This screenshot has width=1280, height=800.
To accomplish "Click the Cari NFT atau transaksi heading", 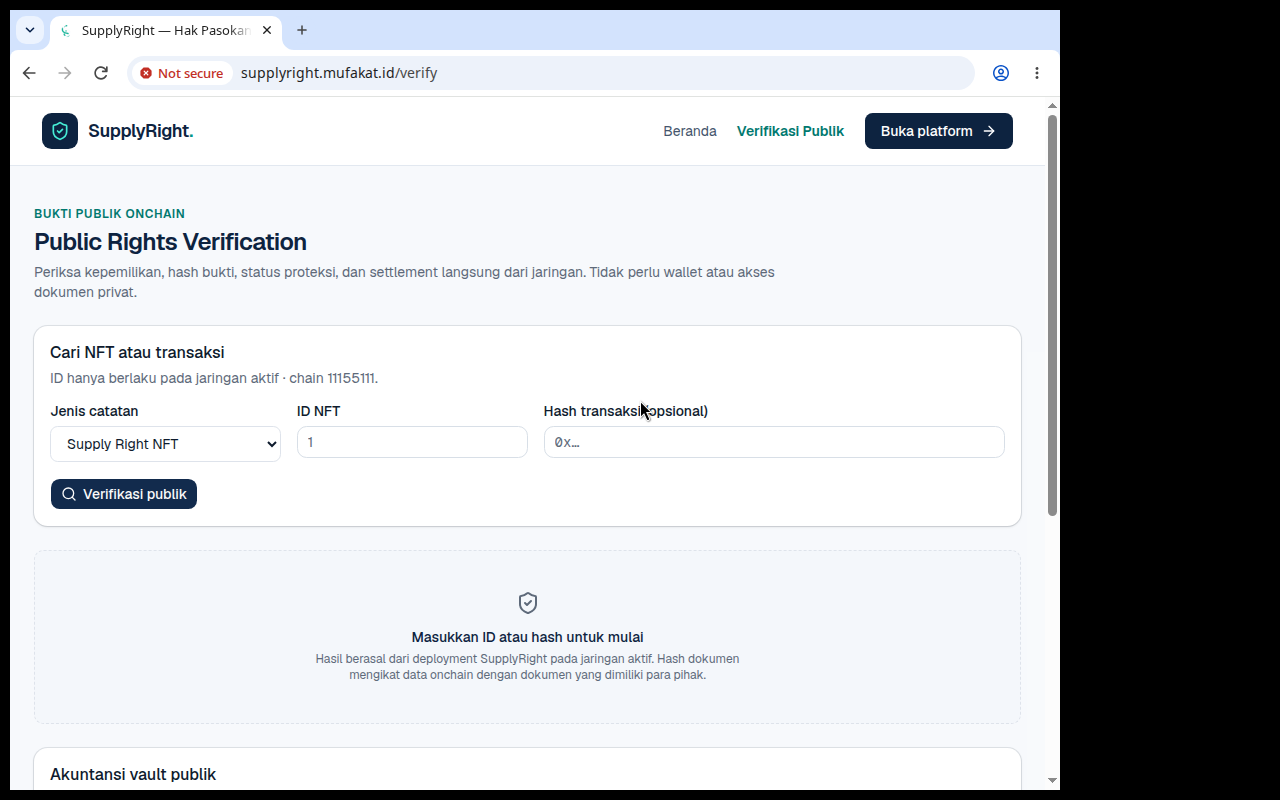I will pyautogui.click(x=137, y=352).
